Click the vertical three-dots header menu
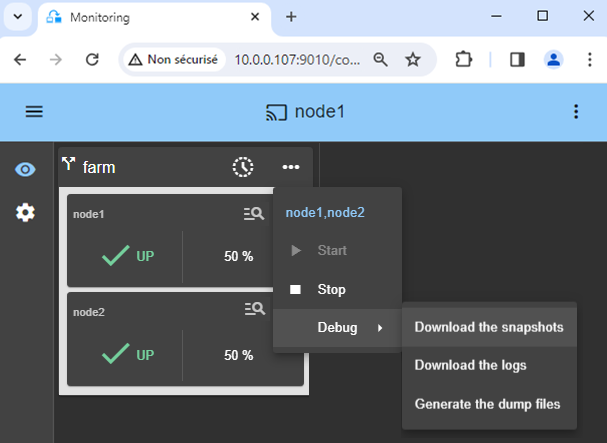607x443 pixels. (x=575, y=111)
